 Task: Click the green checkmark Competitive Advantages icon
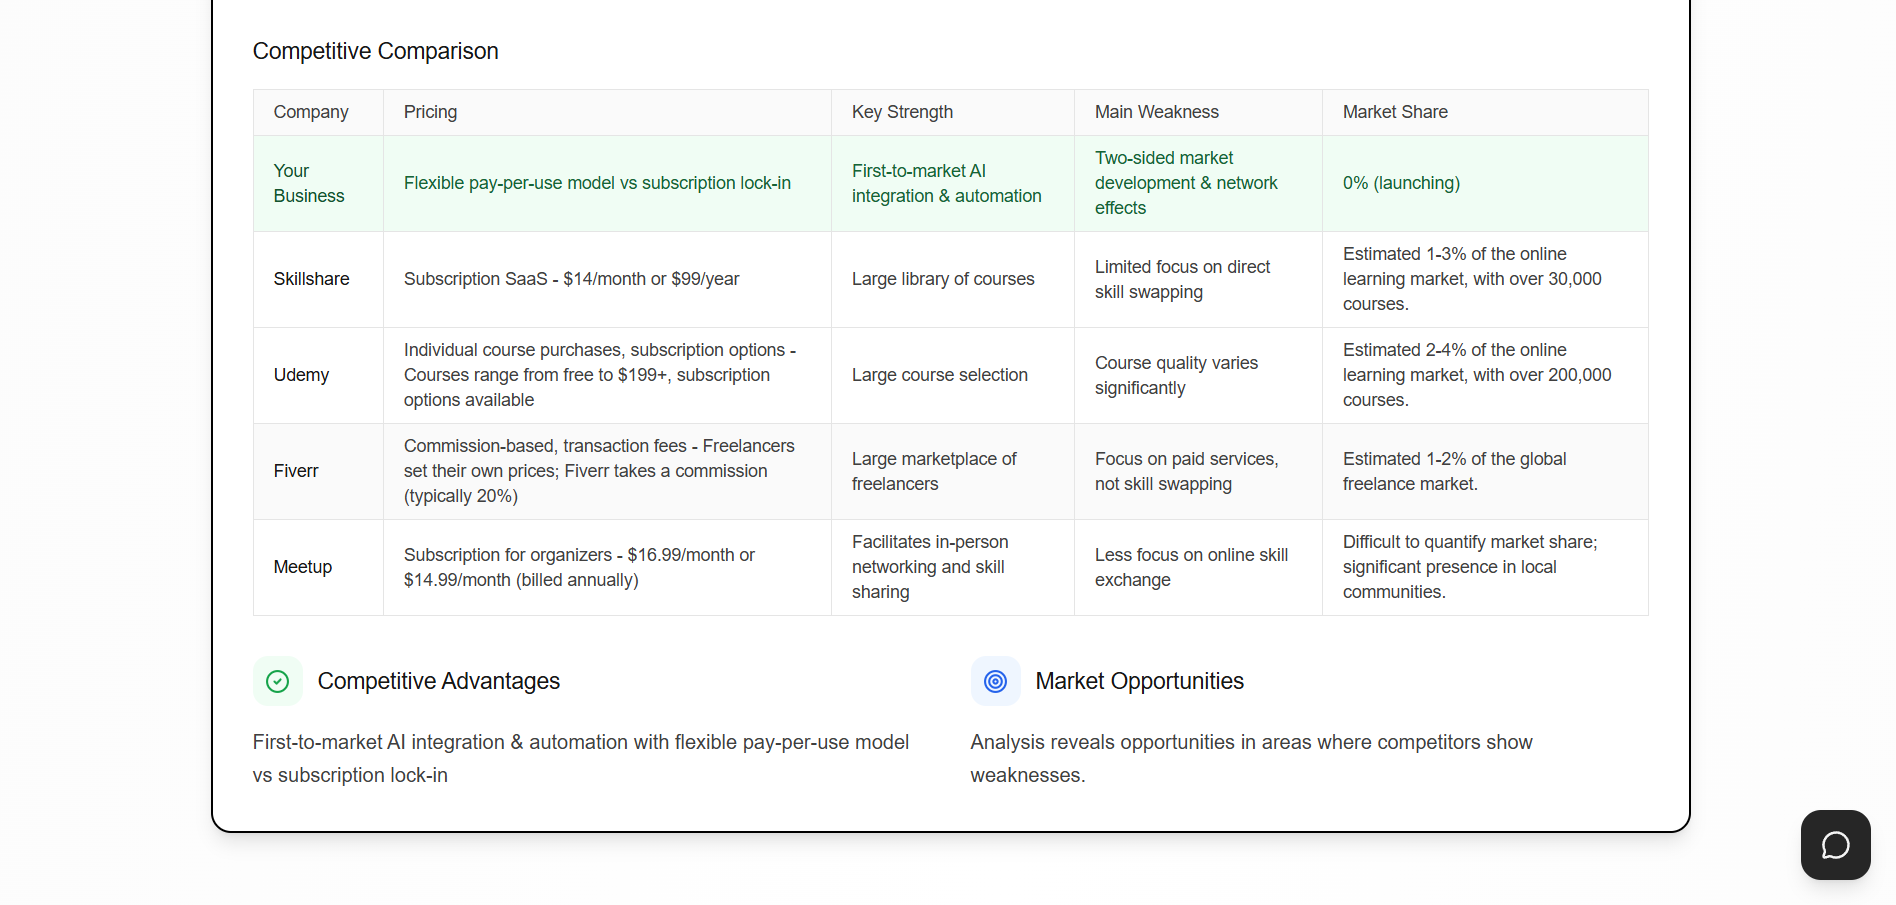tap(277, 681)
